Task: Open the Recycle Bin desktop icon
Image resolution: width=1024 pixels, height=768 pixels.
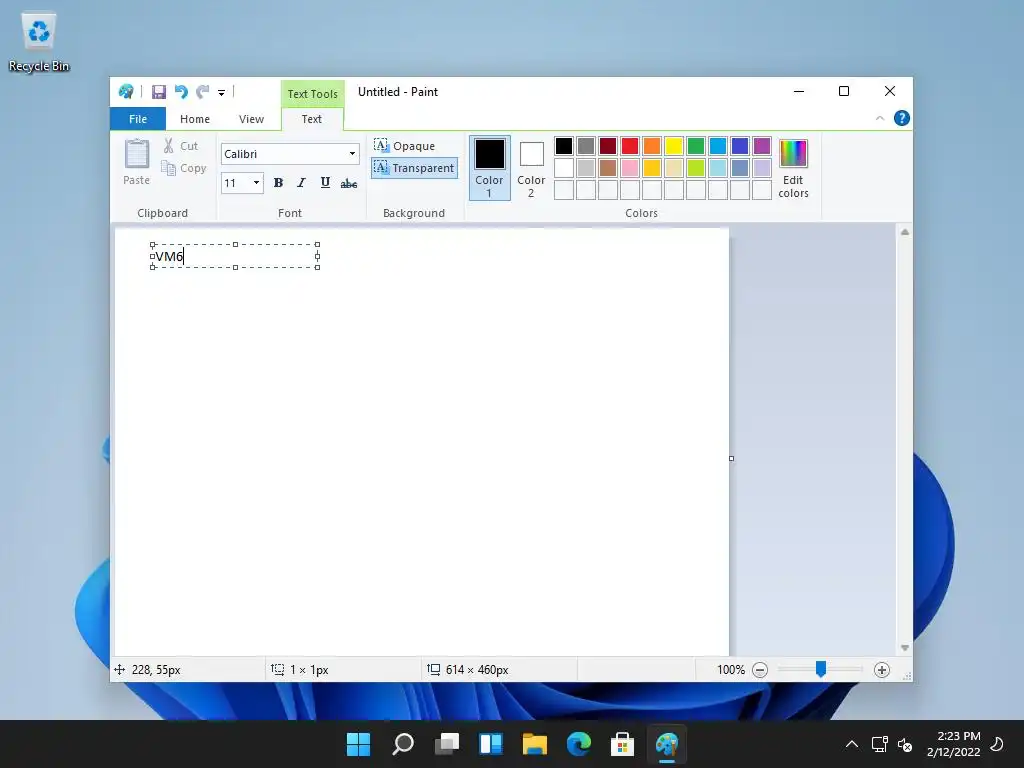Action: click(39, 41)
